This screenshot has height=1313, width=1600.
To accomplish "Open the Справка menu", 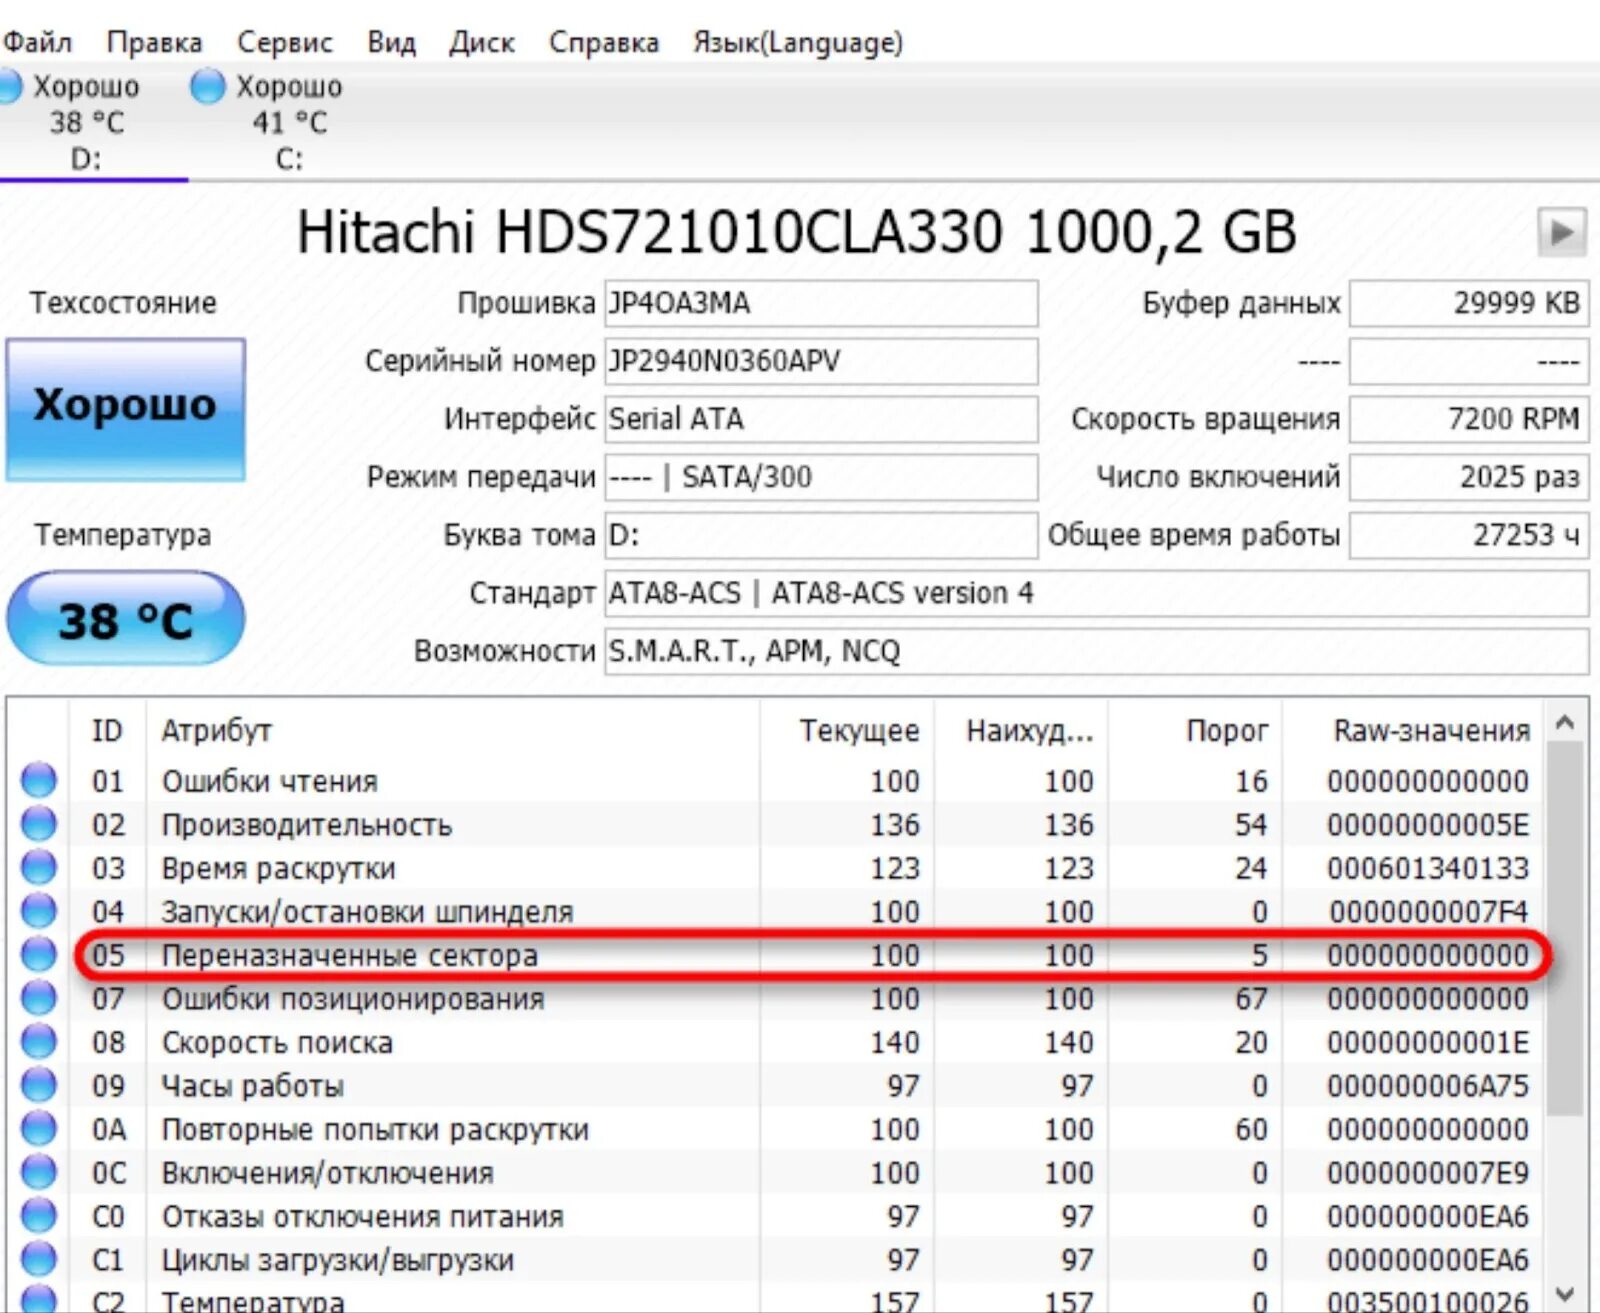I will click(603, 42).
